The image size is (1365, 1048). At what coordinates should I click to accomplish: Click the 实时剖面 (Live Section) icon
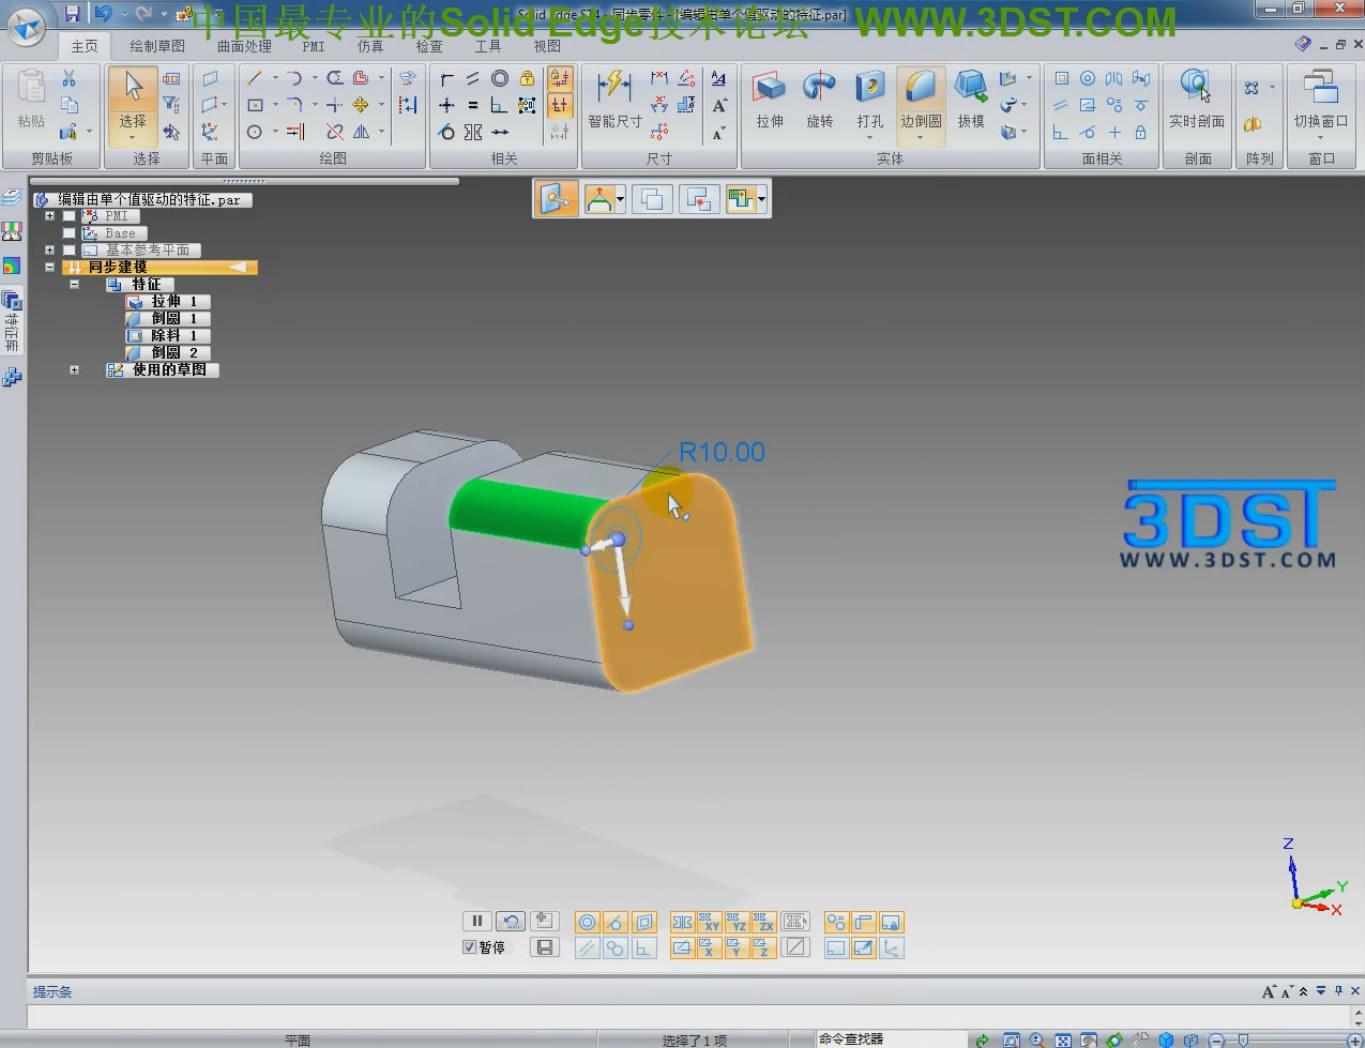(x=1196, y=101)
